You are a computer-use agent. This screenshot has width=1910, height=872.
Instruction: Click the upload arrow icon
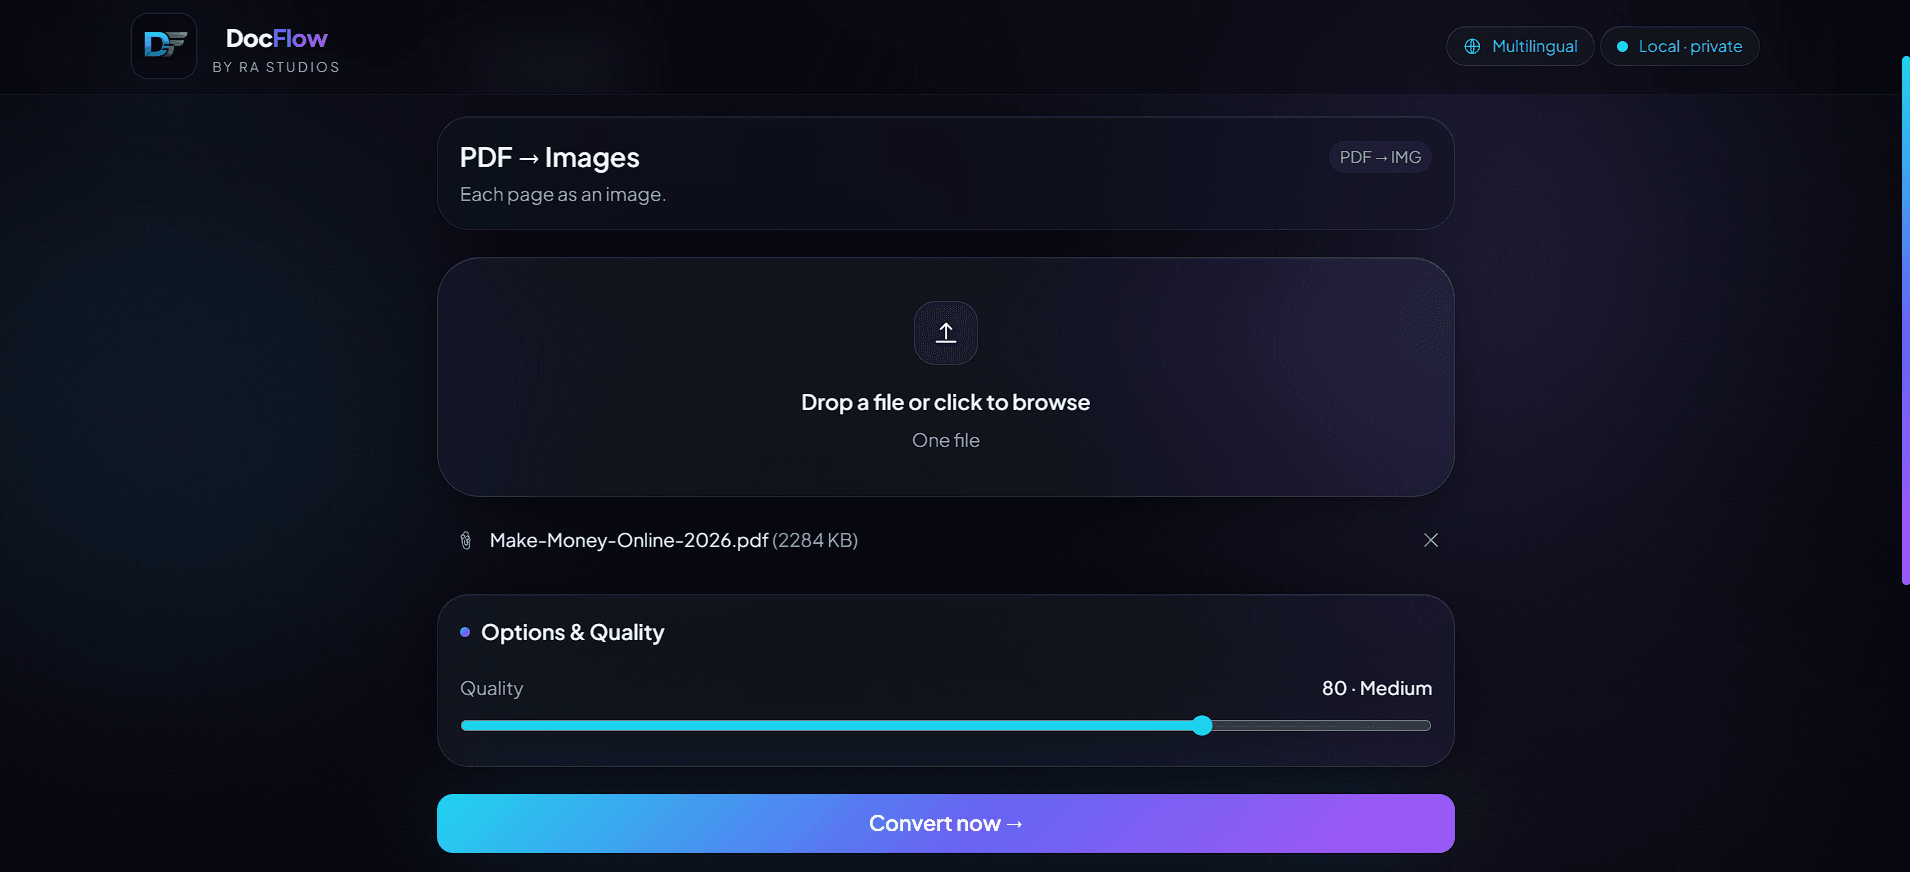coord(946,333)
